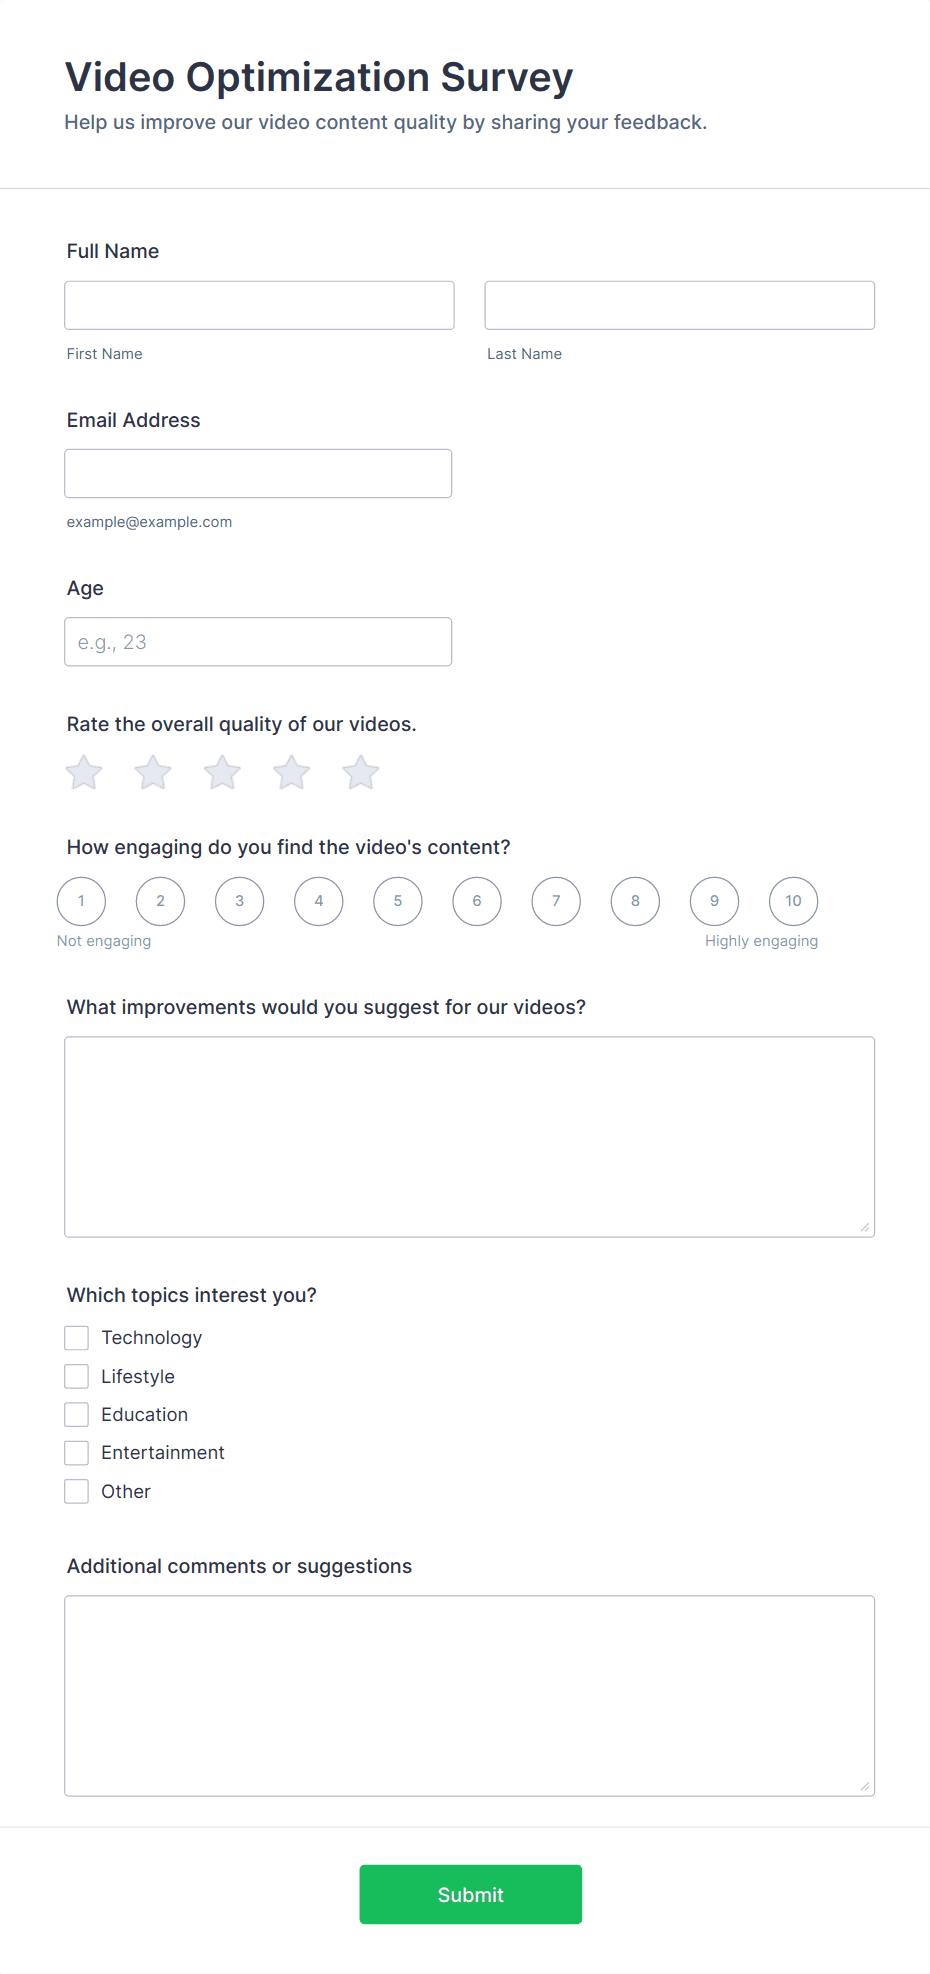Pick the fourth star rating

pyautogui.click(x=292, y=772)
